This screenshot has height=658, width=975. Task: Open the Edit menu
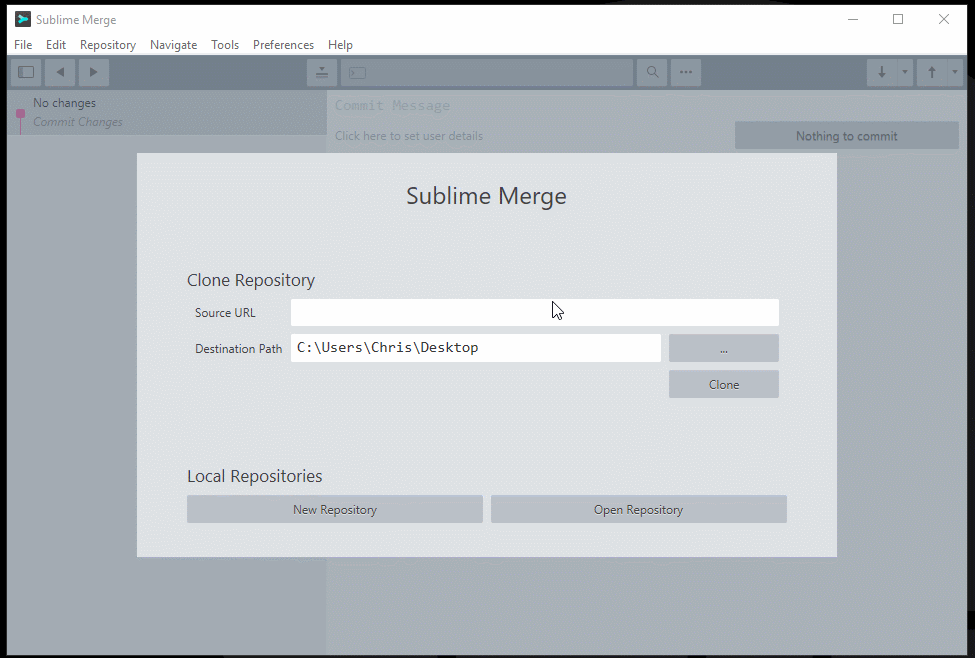(56, 45)
